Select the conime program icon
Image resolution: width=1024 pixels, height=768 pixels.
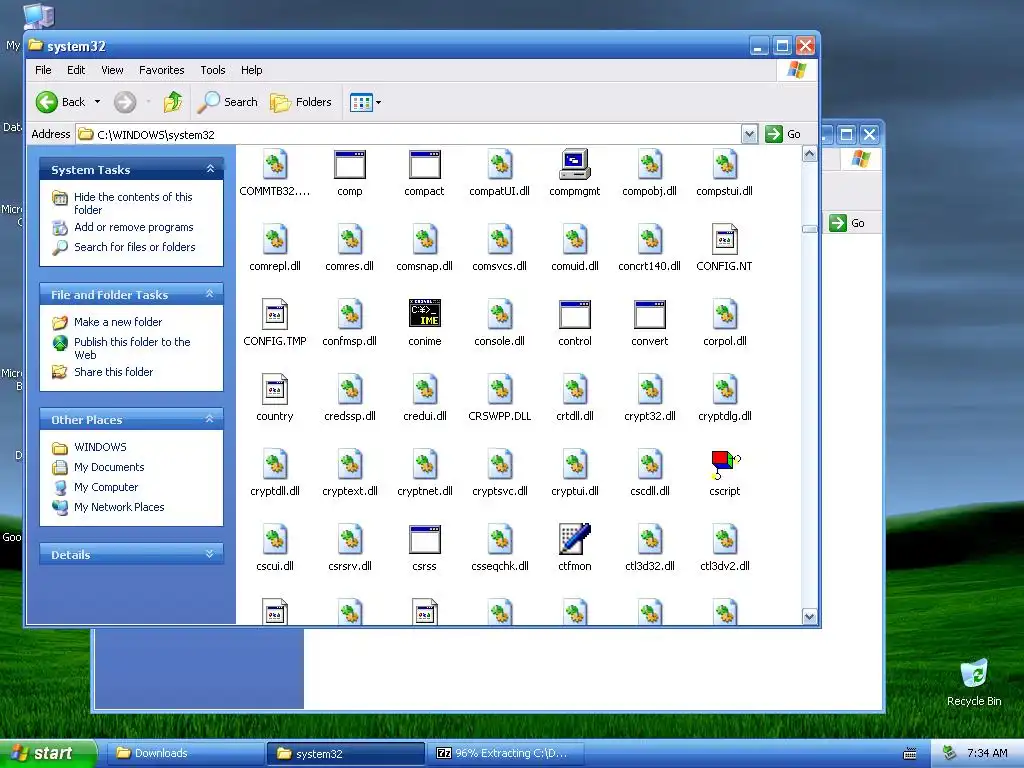[x=424, y=314]
